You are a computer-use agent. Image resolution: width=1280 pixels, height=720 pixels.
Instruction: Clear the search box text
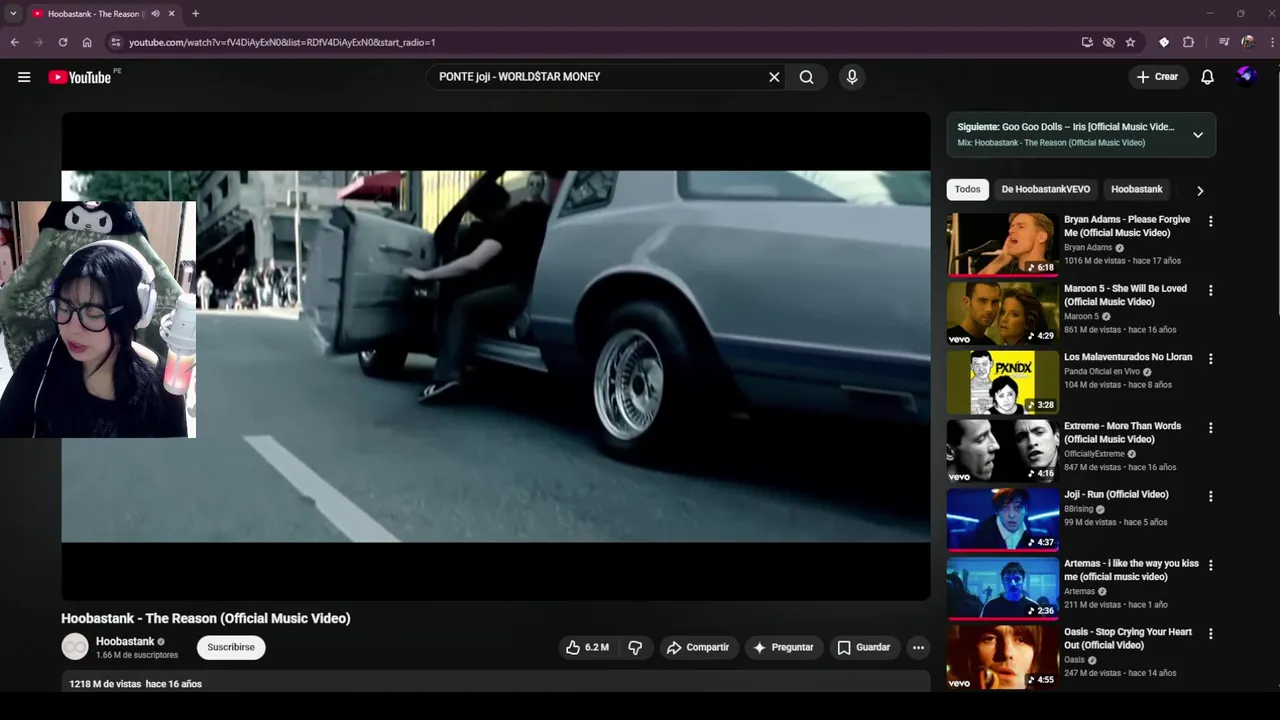click(x=774, y=77)
